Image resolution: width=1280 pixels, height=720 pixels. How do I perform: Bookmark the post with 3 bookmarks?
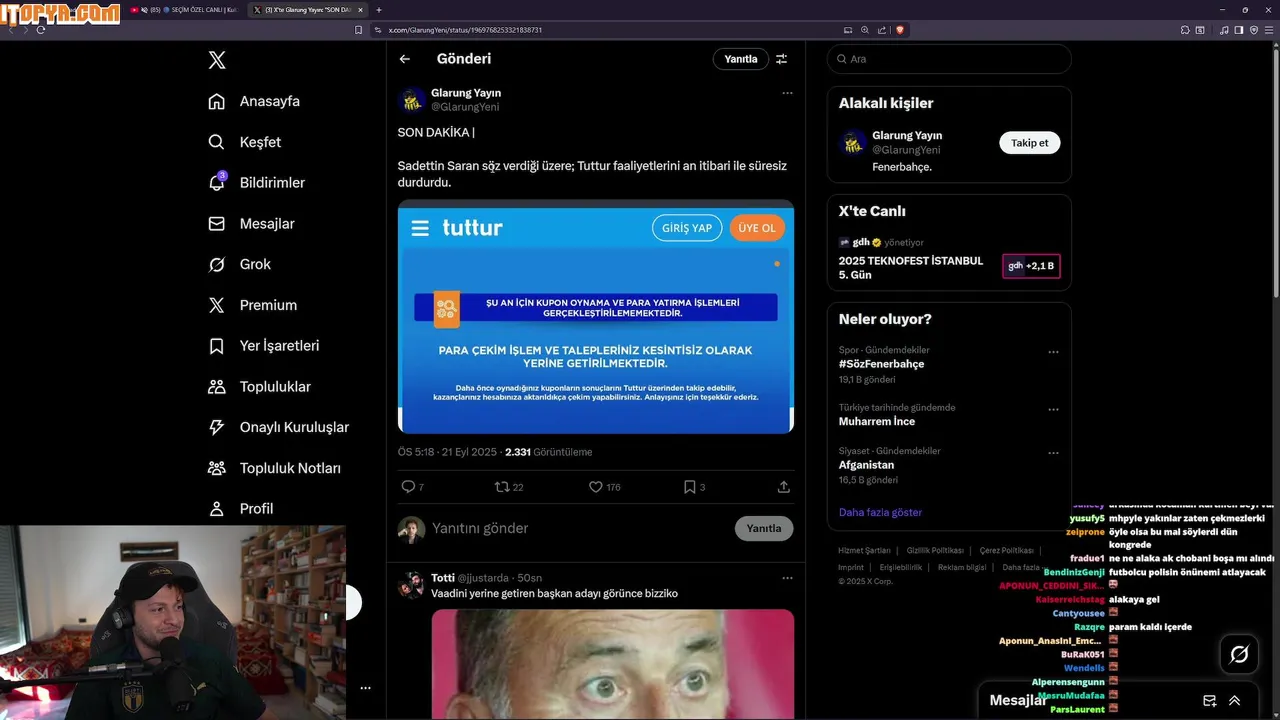pyautogui.click(x=694, y=487)
